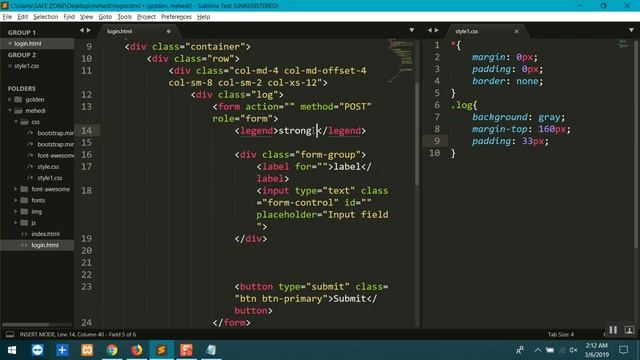Click the Sublime Text taskbar icon
Image resolution: width=640 pixels, height=360 pixels.
click(x=162, y=350)
